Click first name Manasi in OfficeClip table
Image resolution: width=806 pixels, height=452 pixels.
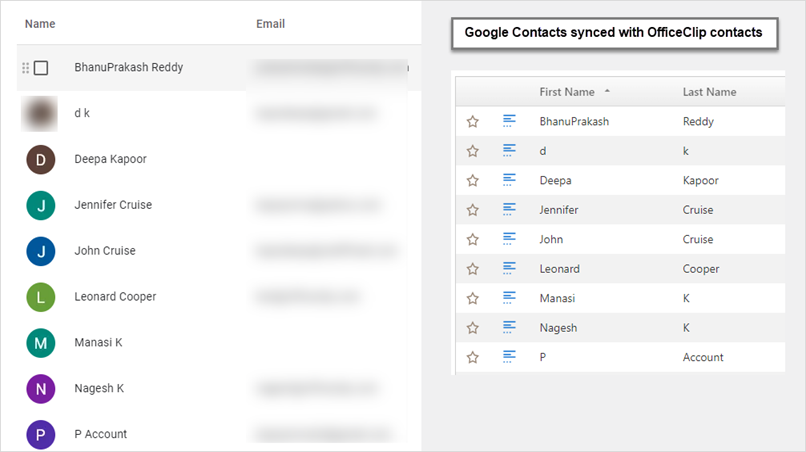tap(557, 299)
